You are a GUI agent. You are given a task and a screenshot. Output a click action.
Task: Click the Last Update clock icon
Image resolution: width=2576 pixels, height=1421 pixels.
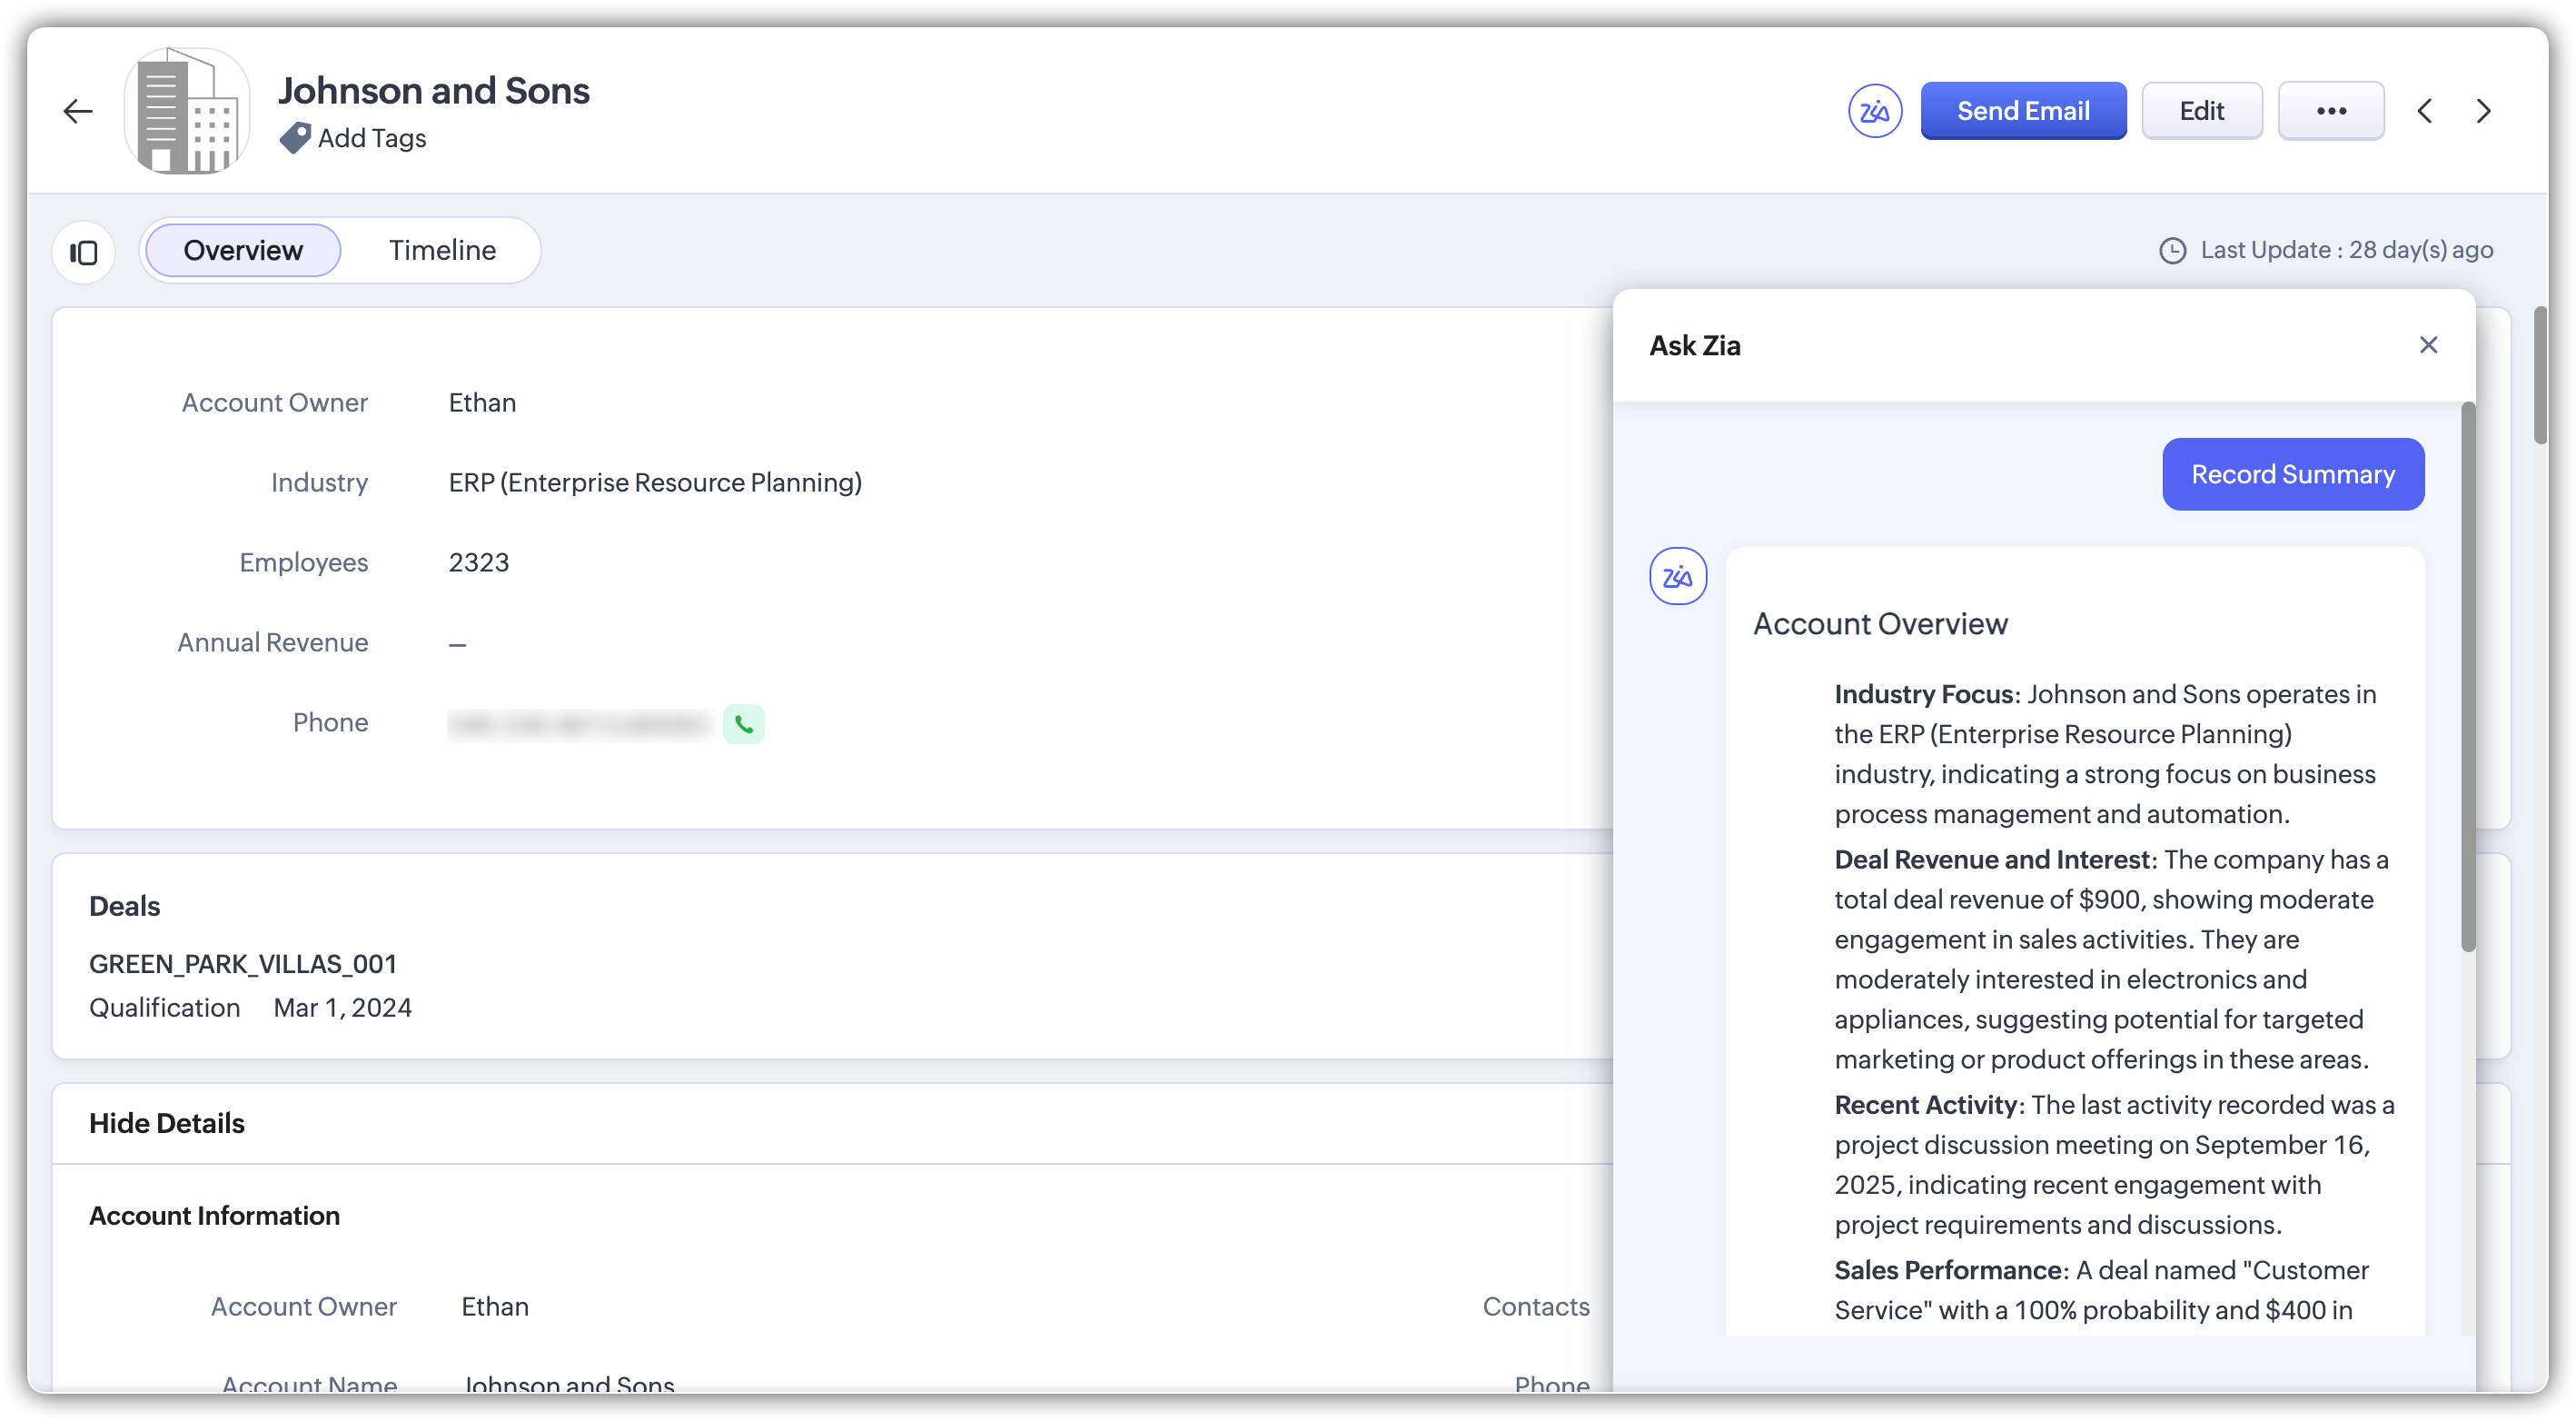[2172, 250]
